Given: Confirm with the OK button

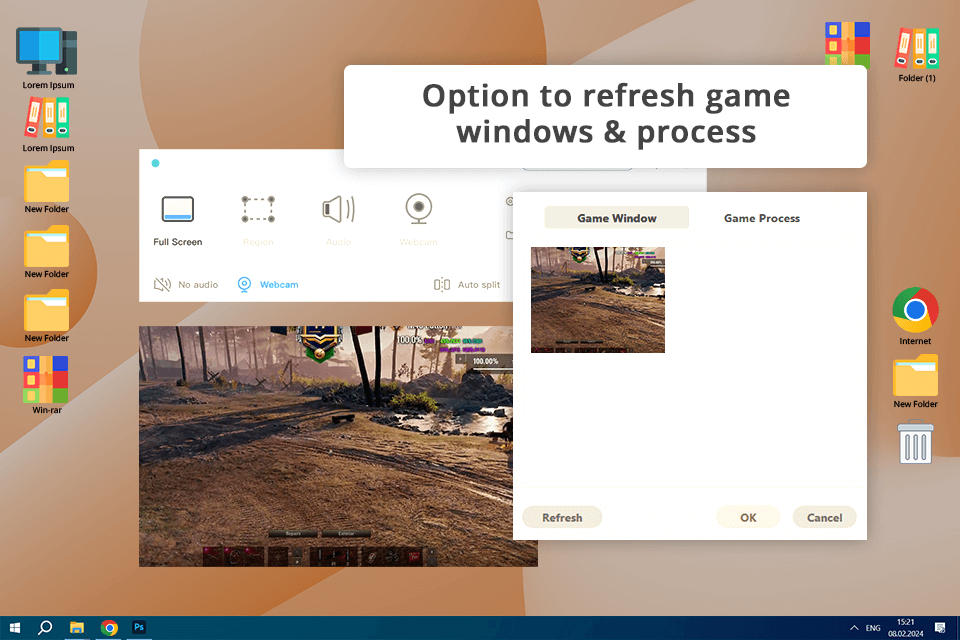Looking at the screenshot, I should point(748,518).
